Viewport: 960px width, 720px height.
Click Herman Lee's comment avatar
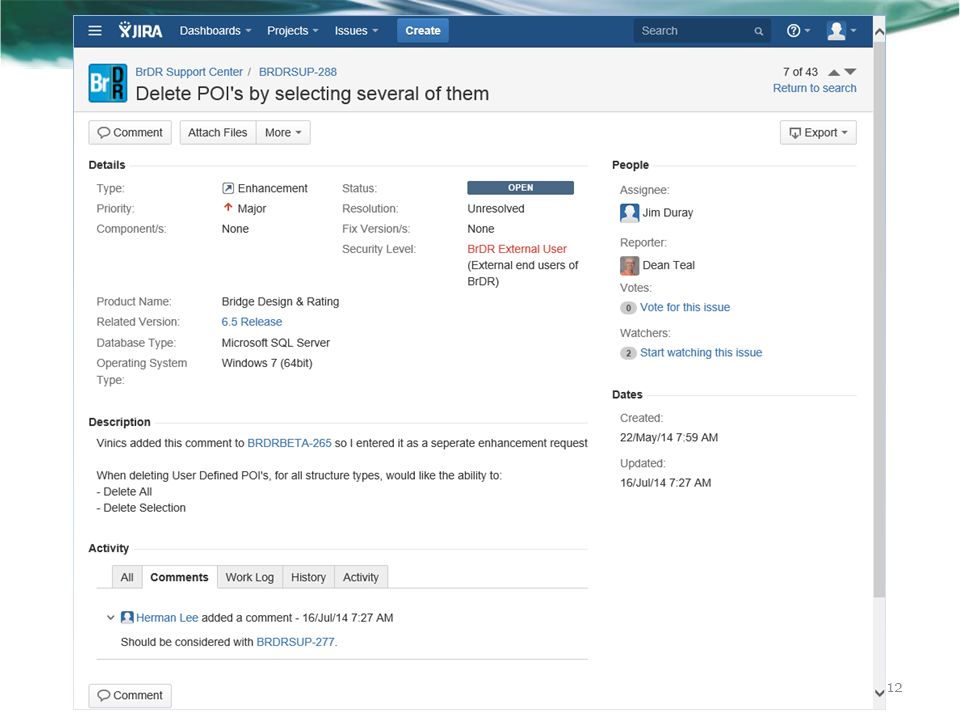pyautogui.click(x=127, y=617)
